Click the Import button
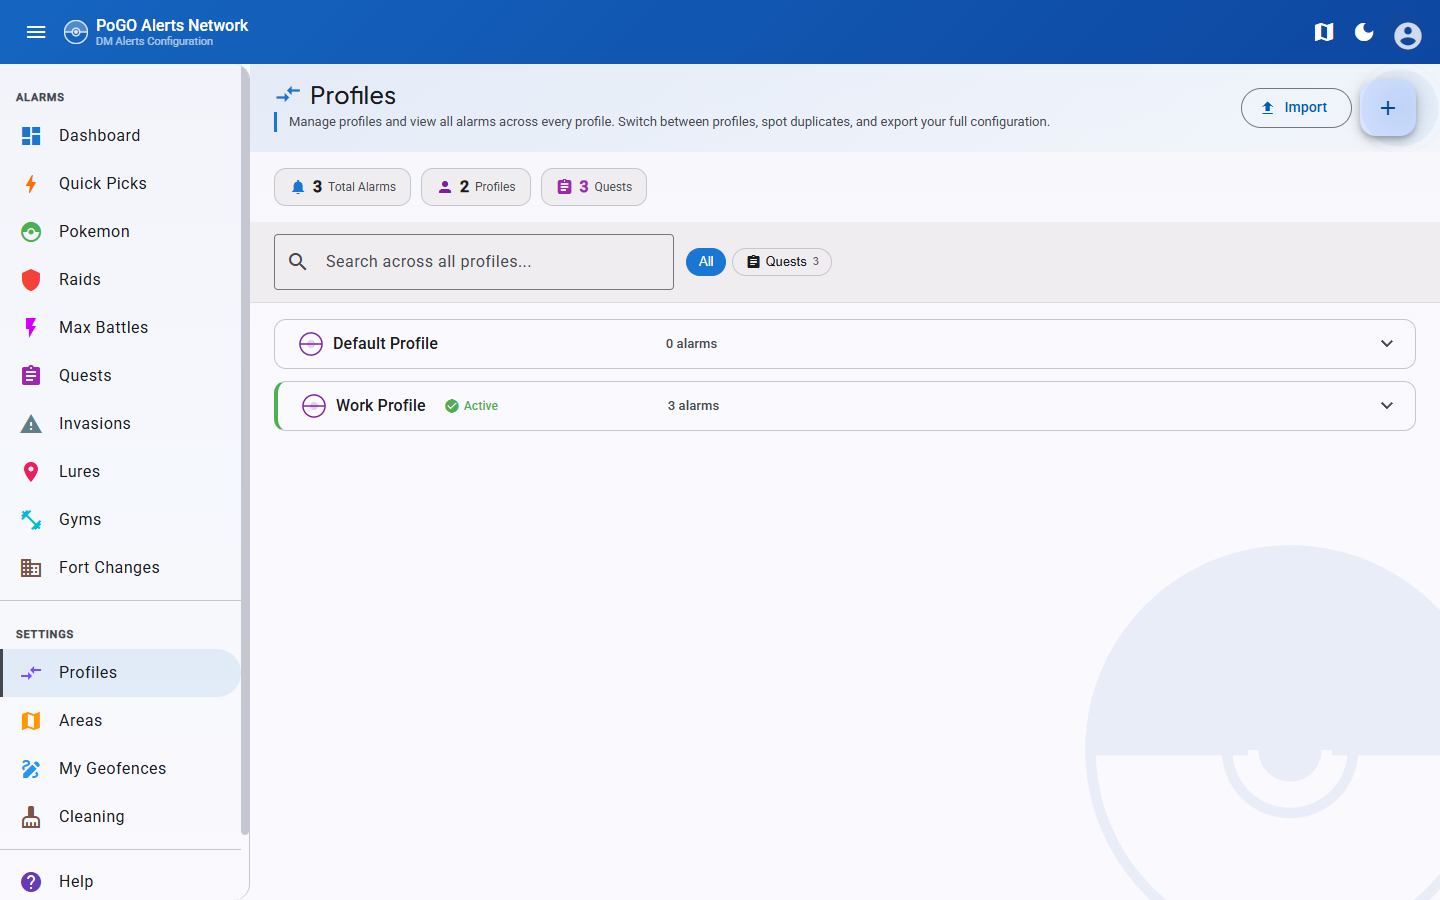 click(1296, 108)
